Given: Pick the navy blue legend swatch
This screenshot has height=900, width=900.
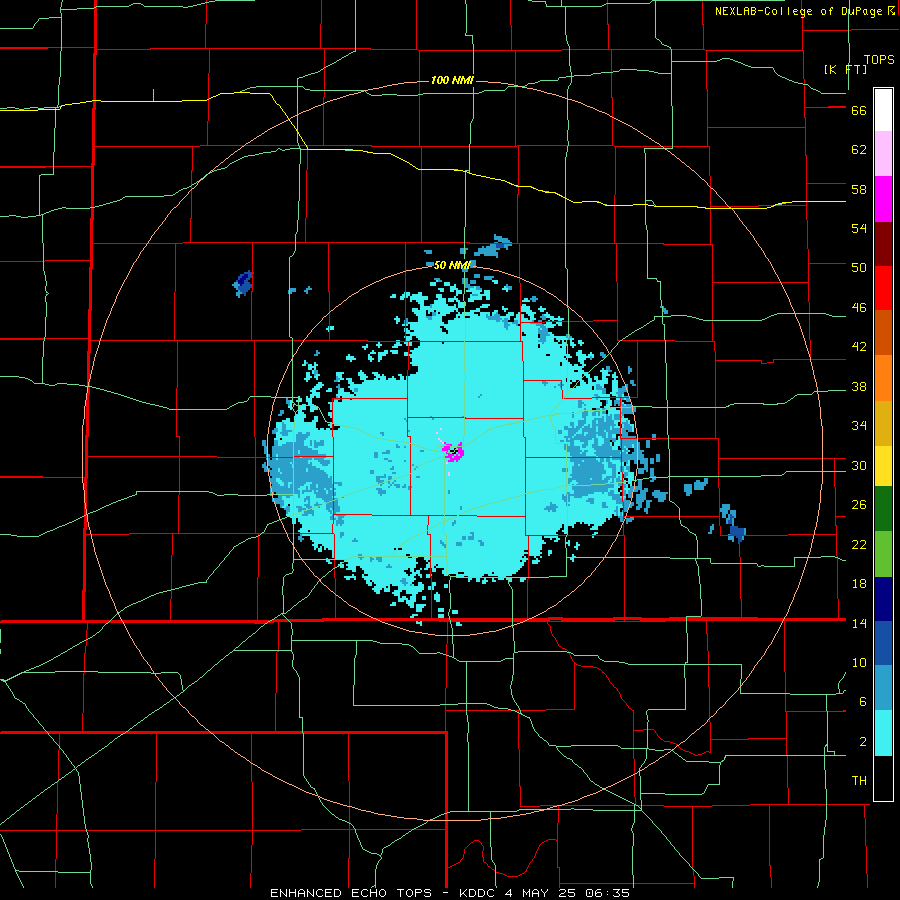Looking at the screenshot, I should 883,599.
